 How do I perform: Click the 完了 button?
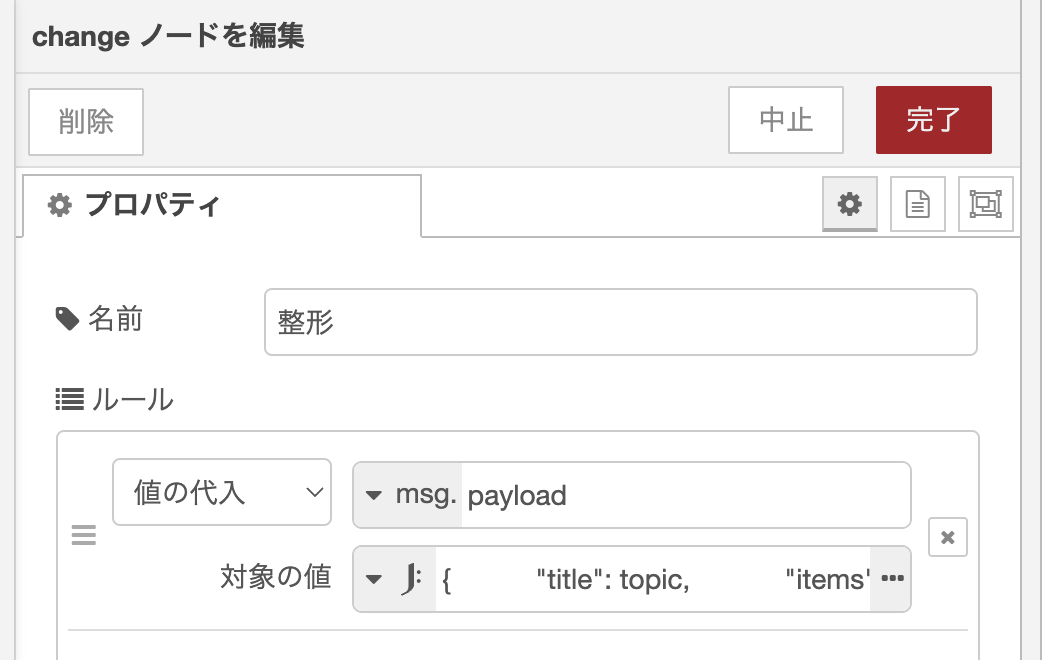pos(934,120)
